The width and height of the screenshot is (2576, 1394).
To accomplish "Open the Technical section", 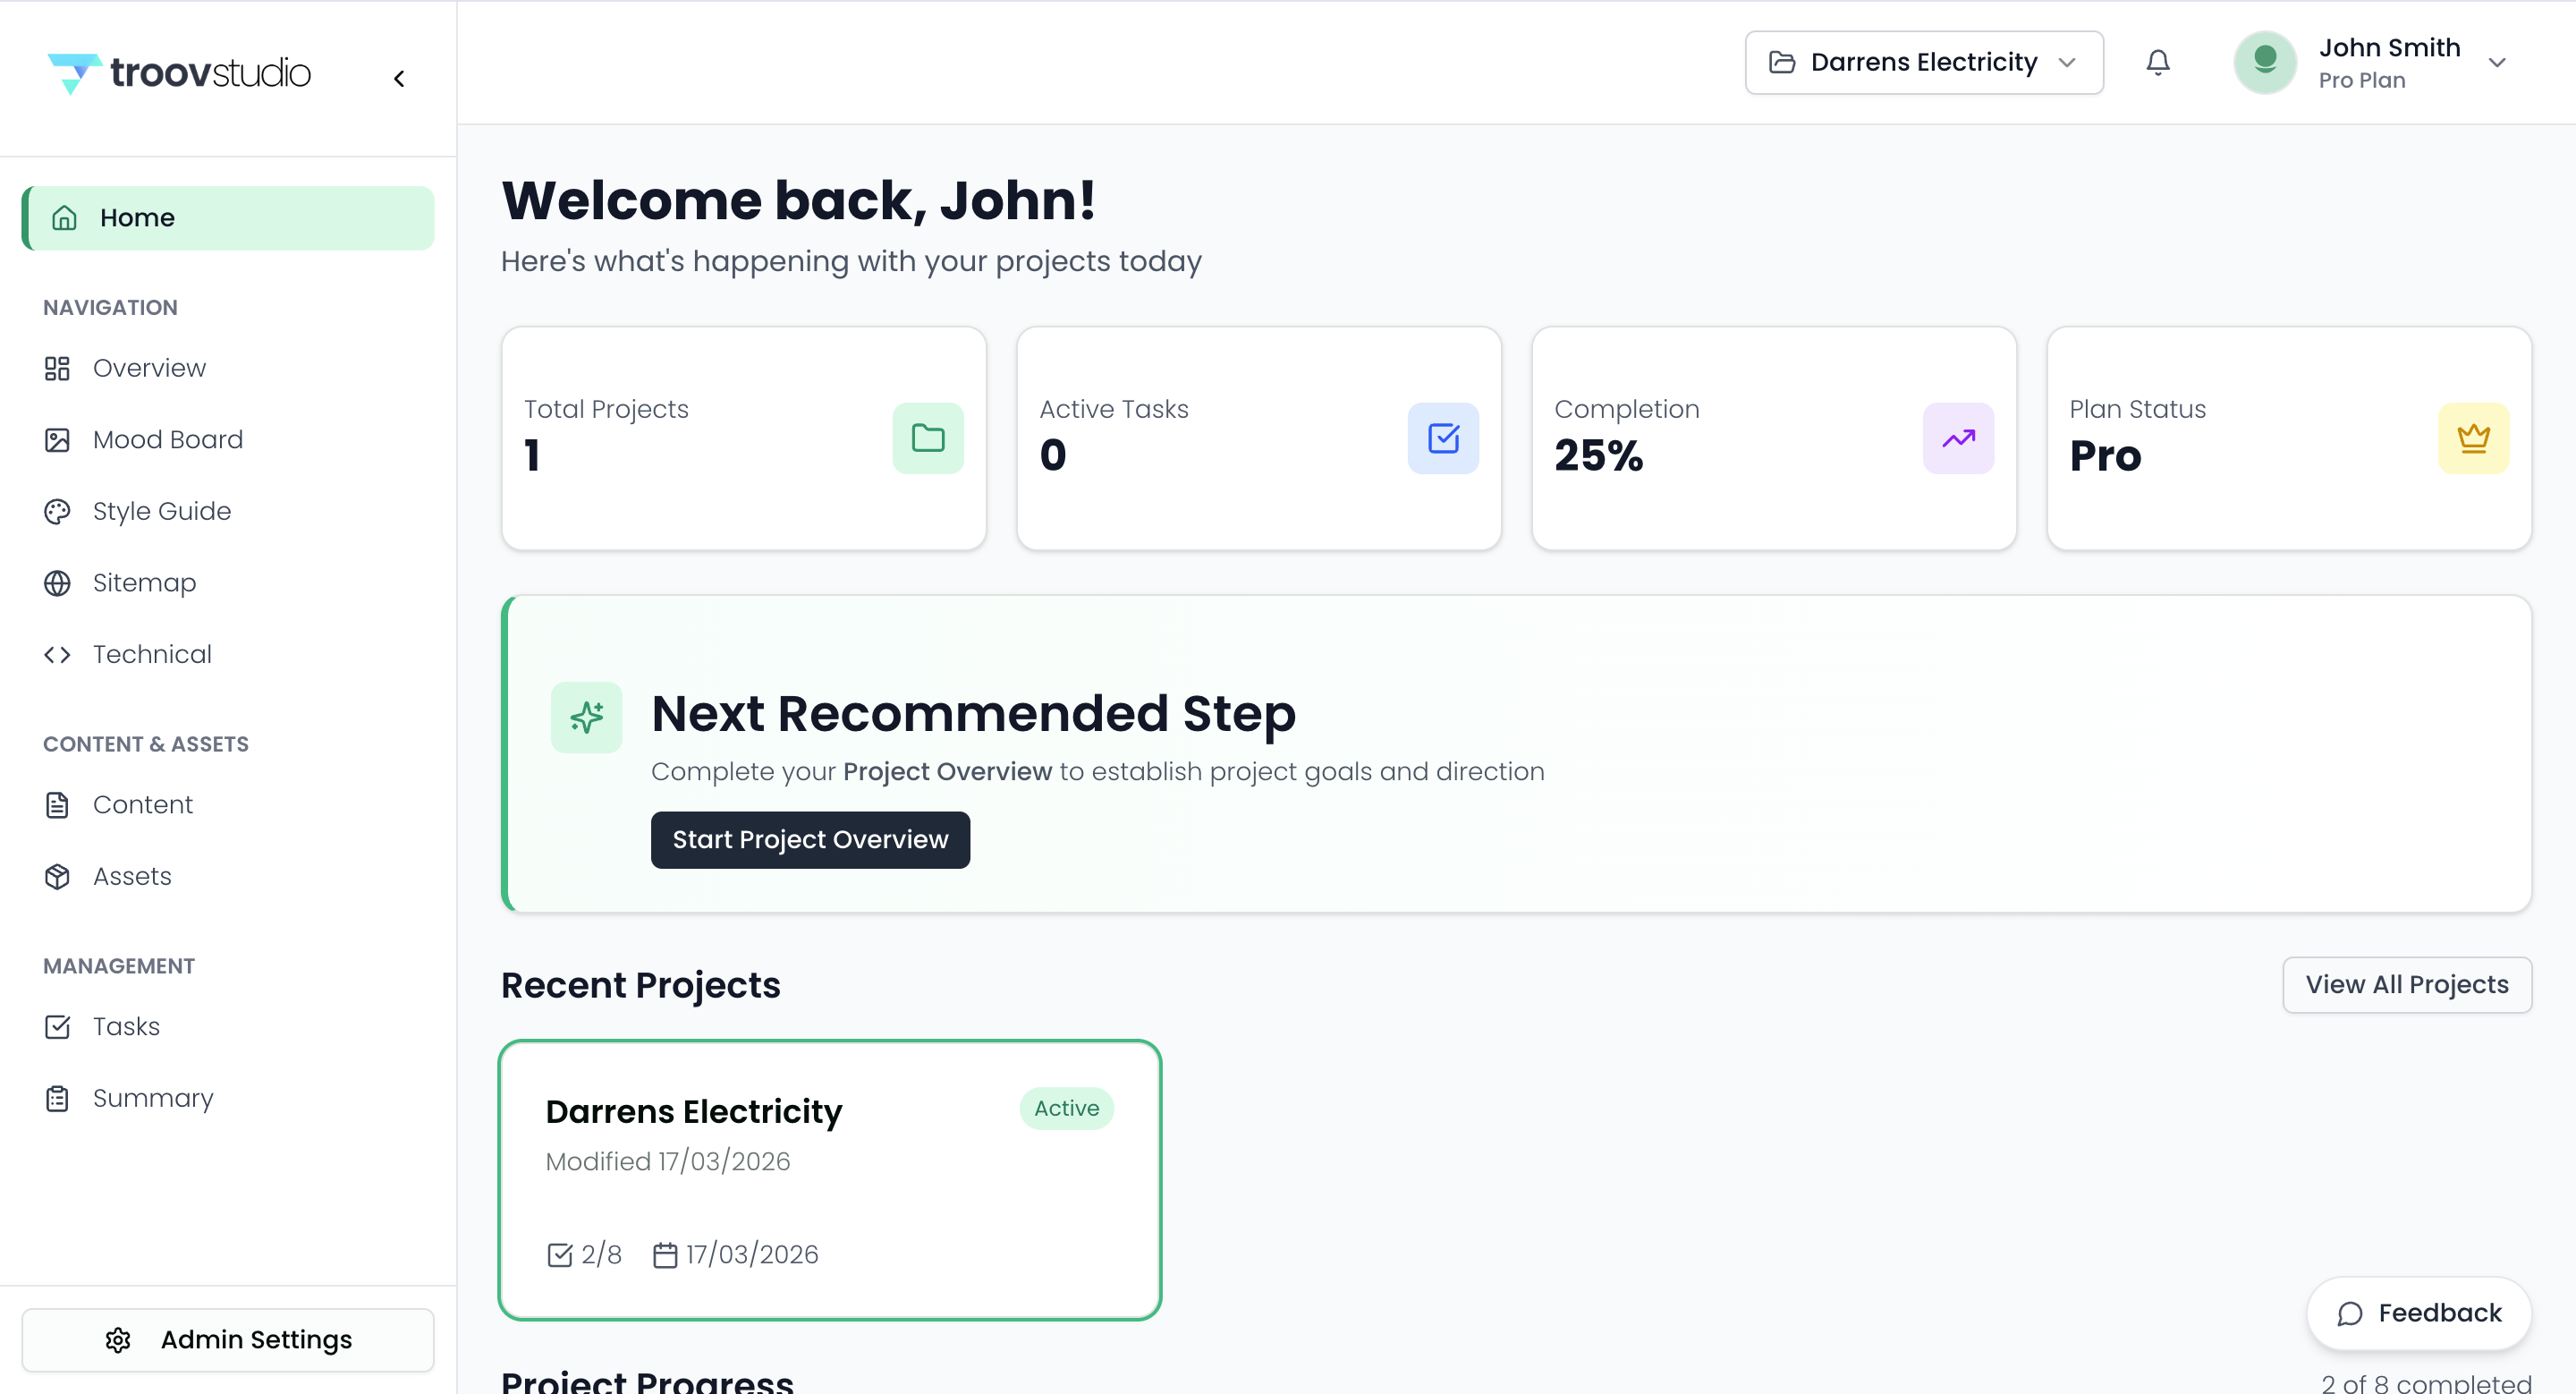I will [x=152, y=654].
